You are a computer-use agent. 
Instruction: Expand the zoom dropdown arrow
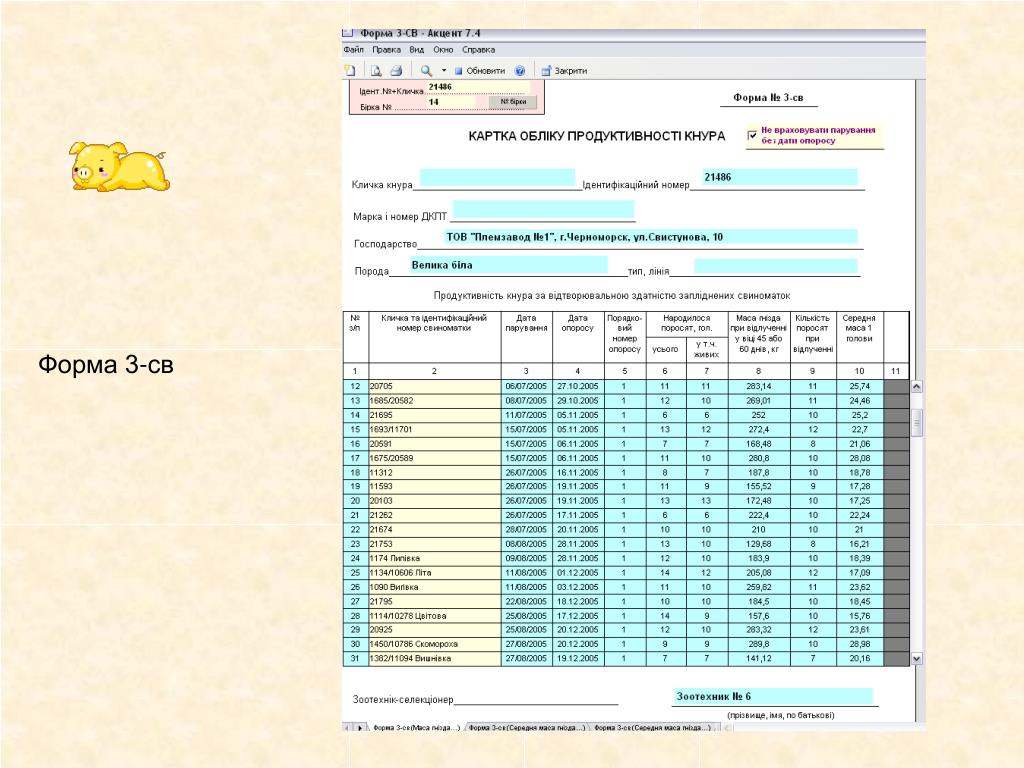tap(444, 71)
